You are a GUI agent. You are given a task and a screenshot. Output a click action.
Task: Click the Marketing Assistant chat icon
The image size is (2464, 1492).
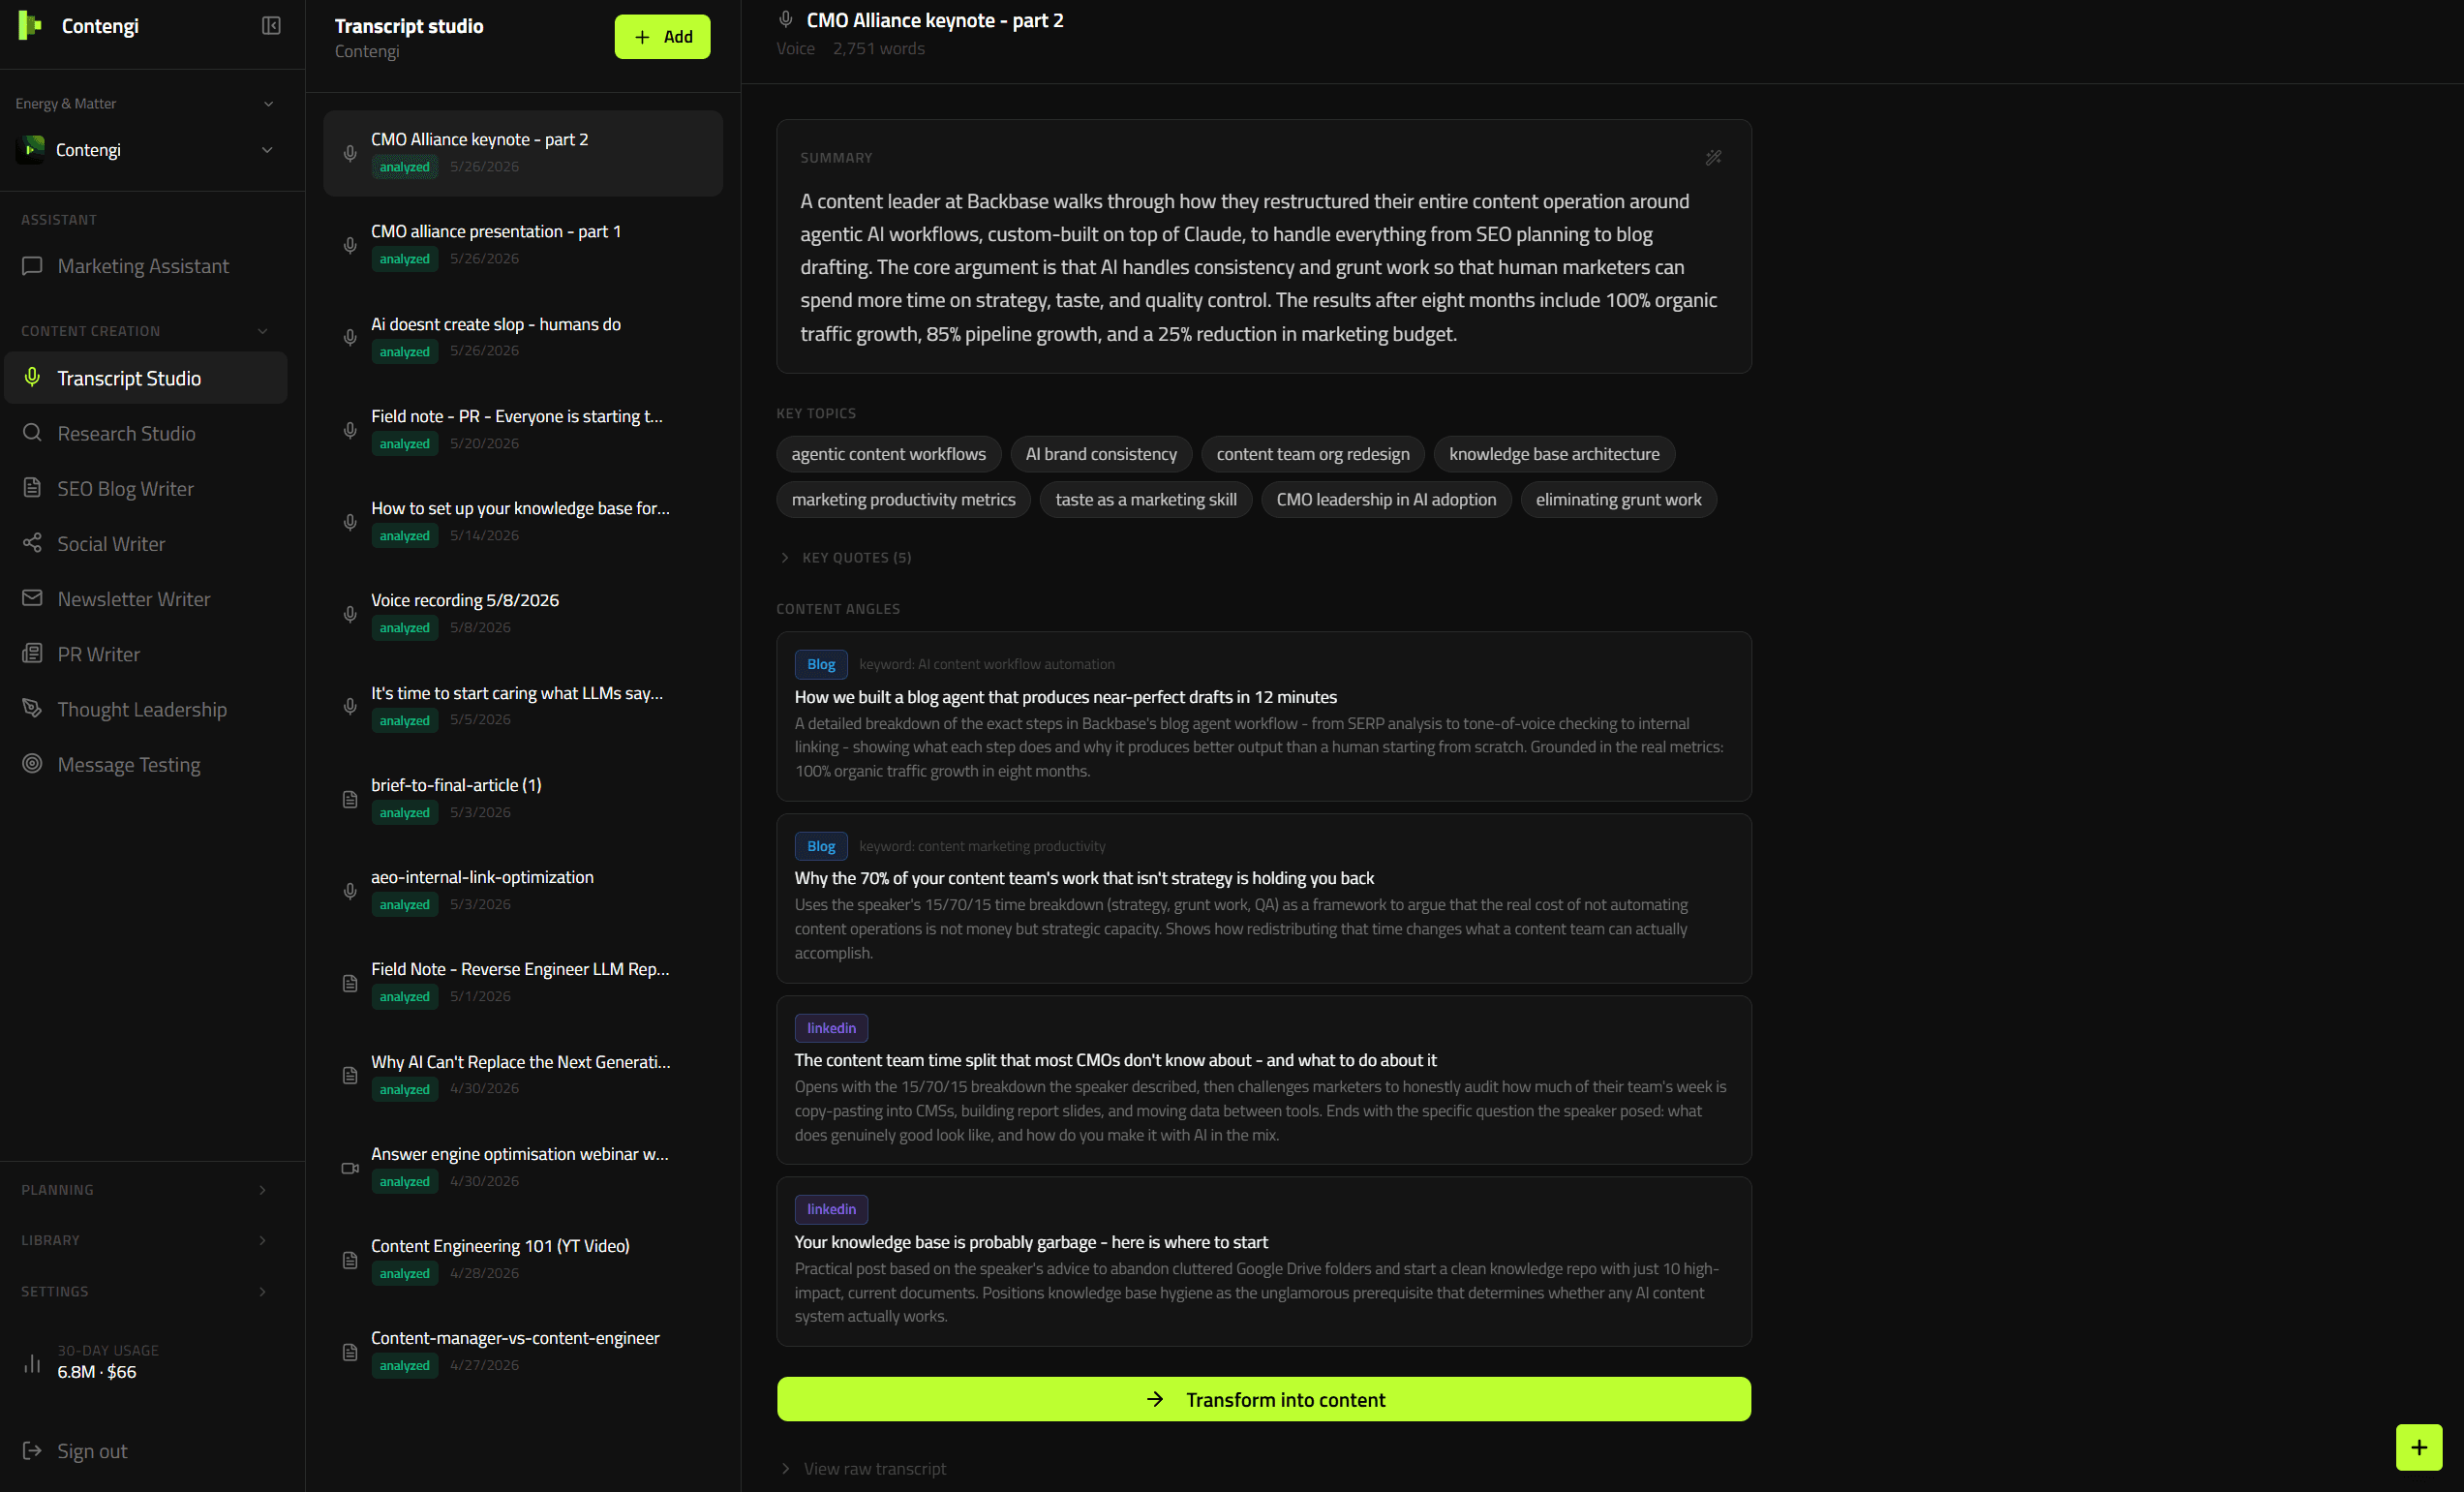32,266
